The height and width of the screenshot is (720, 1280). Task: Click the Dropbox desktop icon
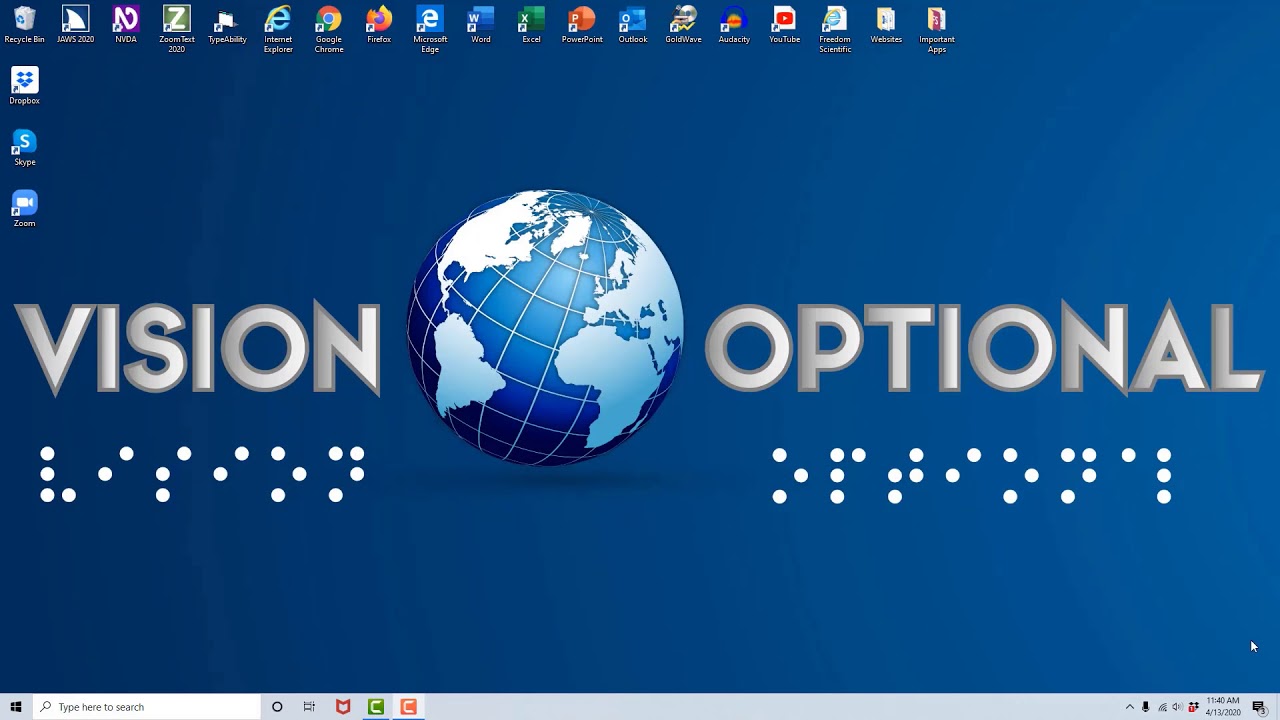click(24, 86)
